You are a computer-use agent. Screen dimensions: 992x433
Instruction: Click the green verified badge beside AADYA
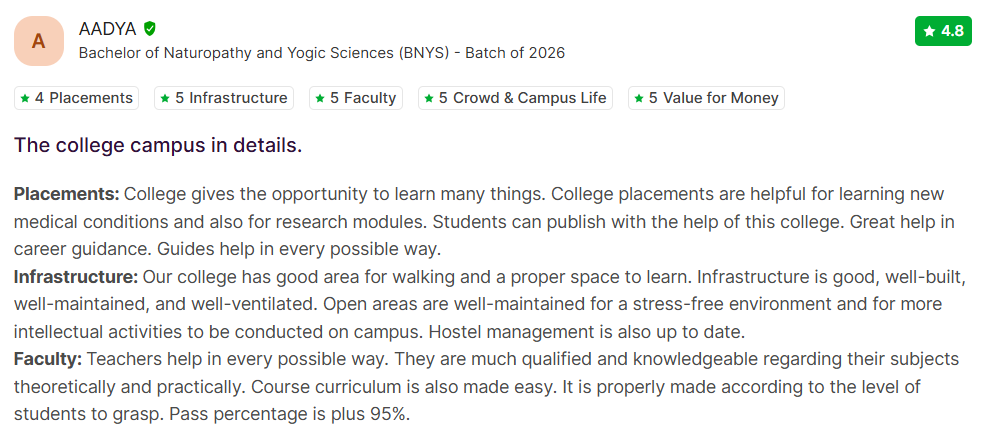150,28
